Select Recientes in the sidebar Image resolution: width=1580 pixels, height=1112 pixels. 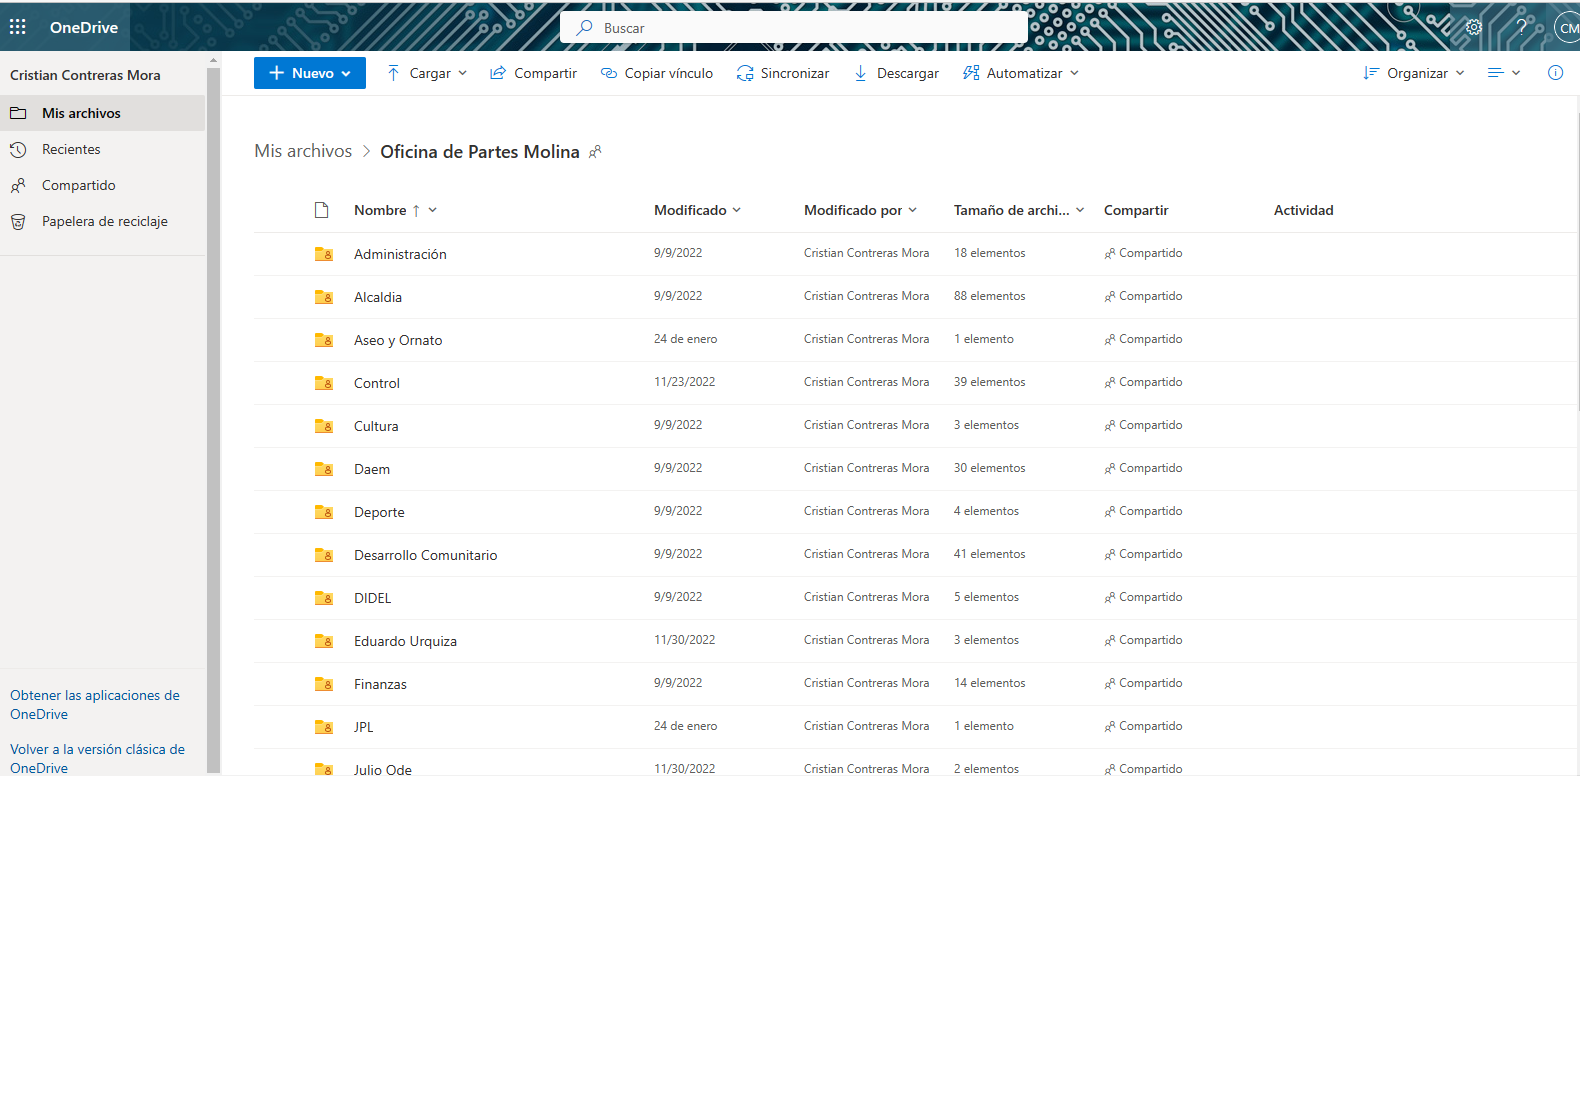(71, 149)
